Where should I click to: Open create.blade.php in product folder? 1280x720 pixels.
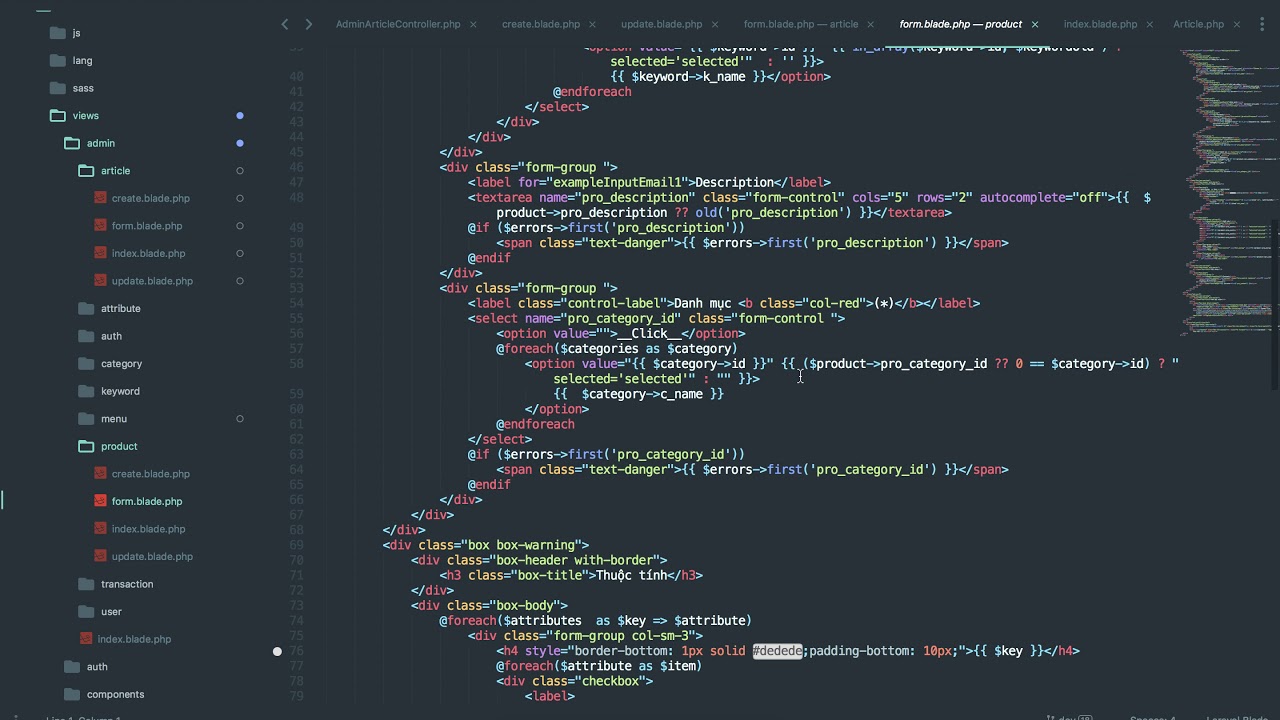151,474
